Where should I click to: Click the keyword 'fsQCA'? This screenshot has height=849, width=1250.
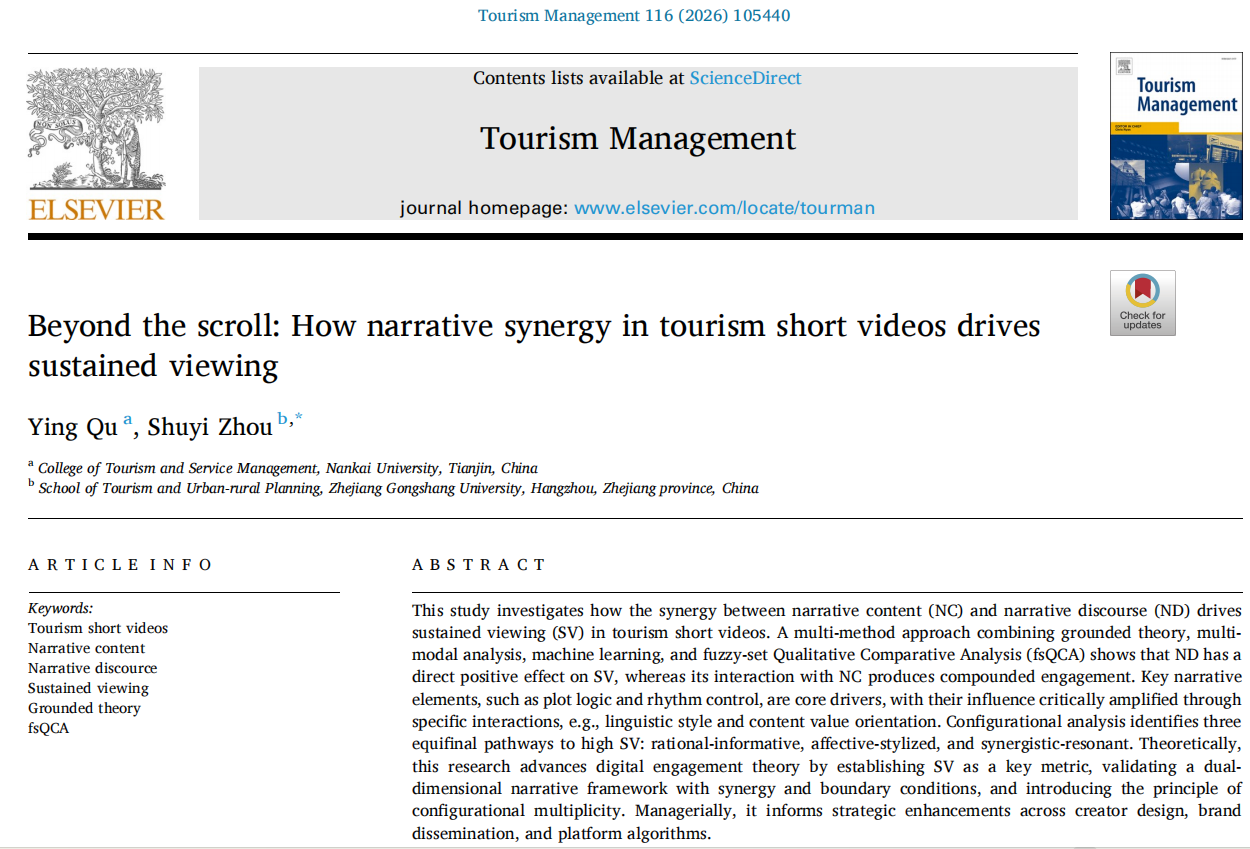[49, 728]
